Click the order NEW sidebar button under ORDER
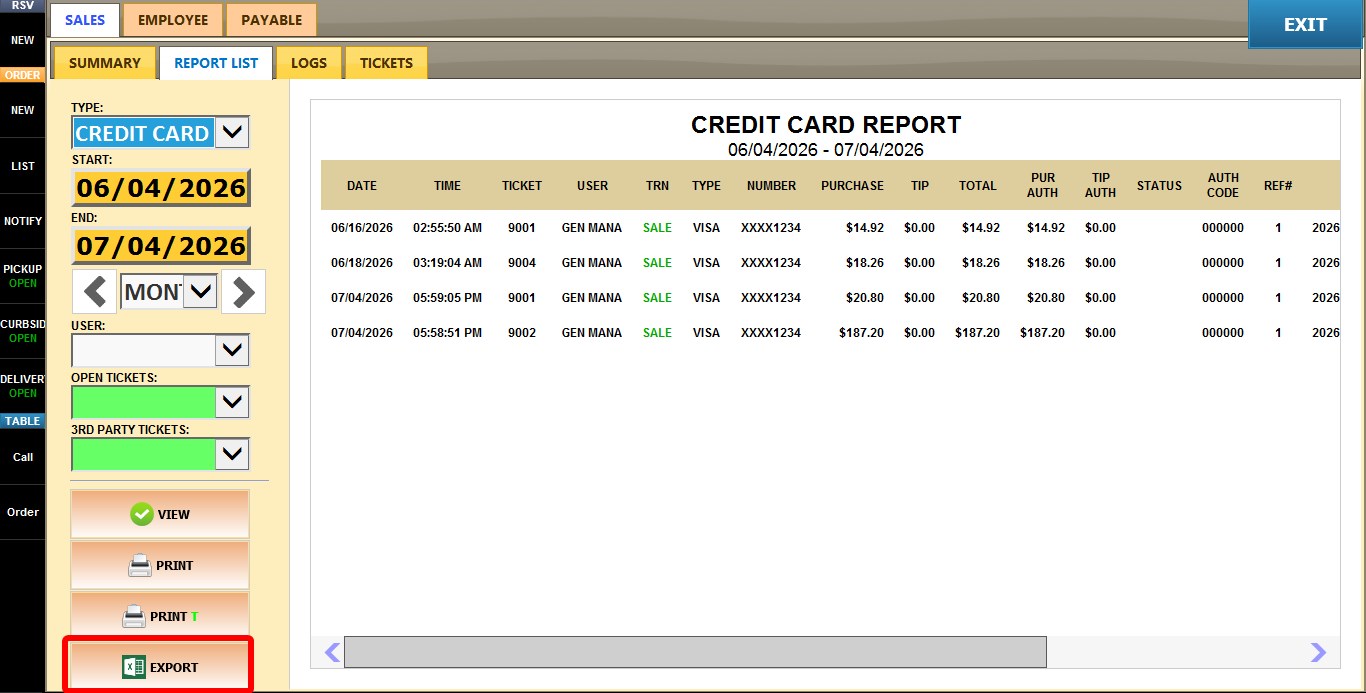 22,110
